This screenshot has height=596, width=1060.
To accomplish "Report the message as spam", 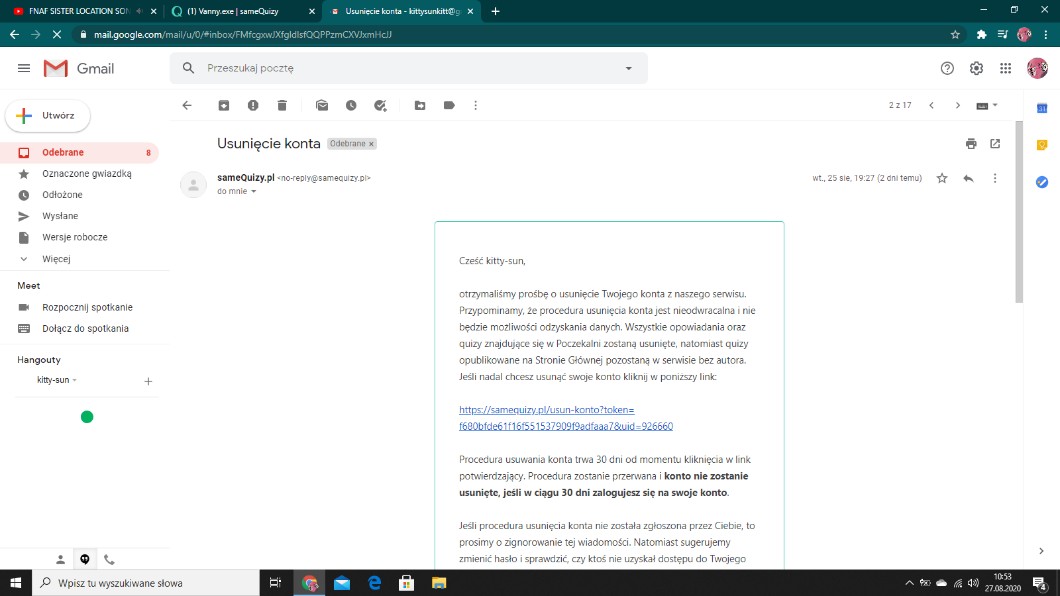I will click(x=253, y=105).
